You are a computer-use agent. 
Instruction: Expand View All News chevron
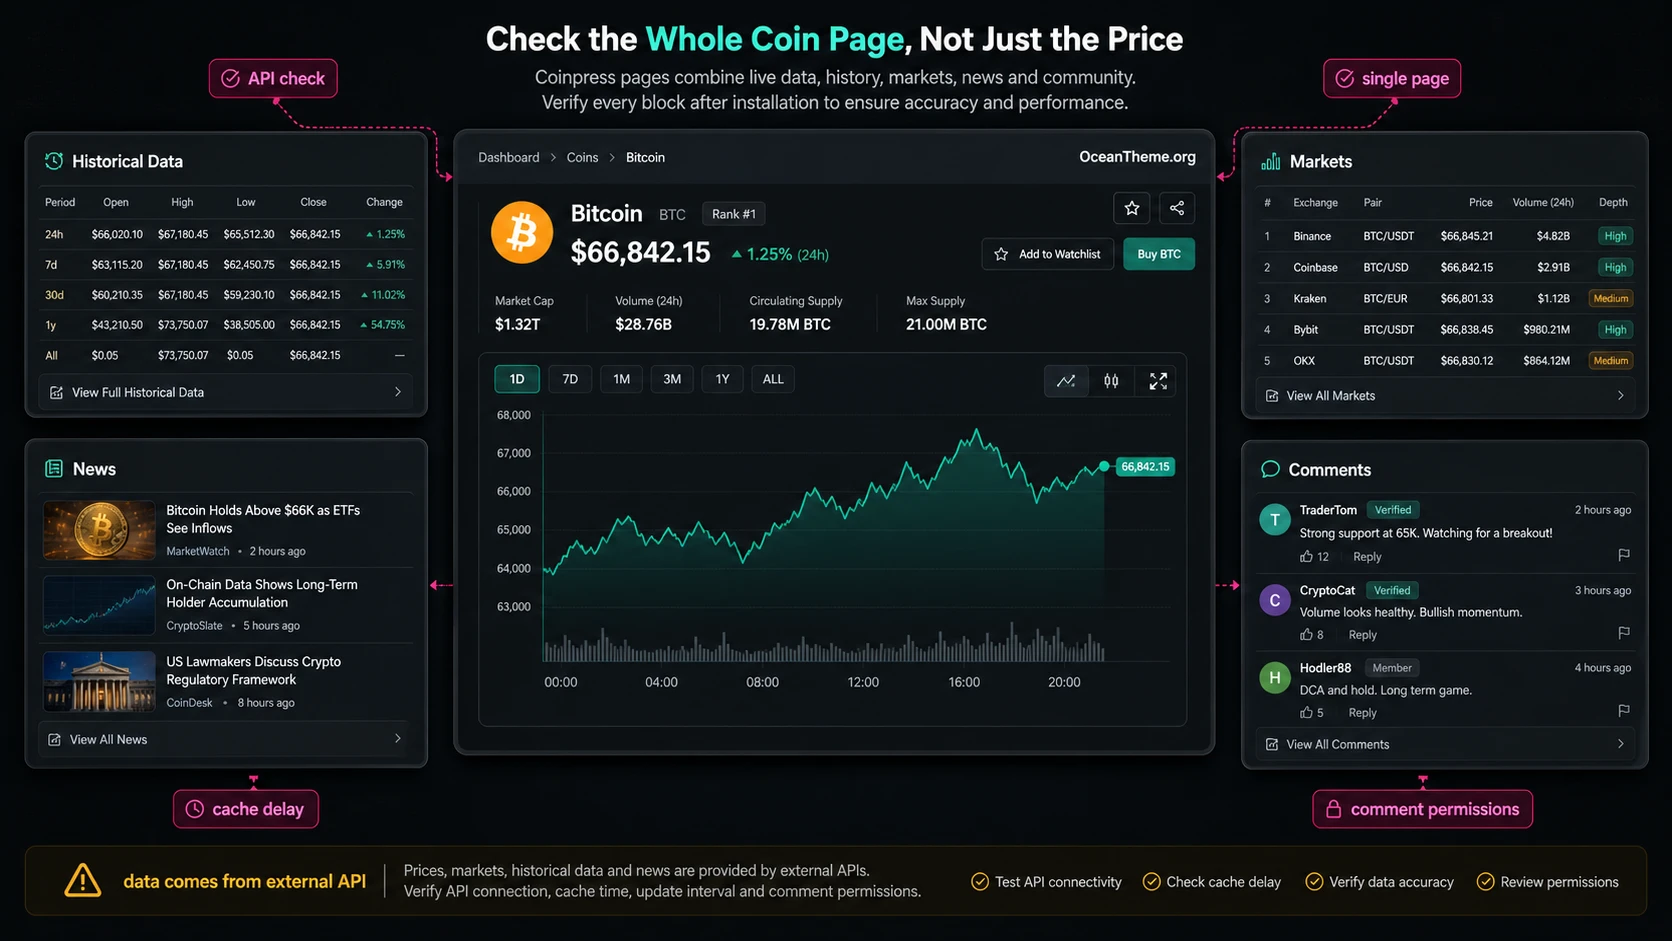pyautogui.click(x=398, y=739)
